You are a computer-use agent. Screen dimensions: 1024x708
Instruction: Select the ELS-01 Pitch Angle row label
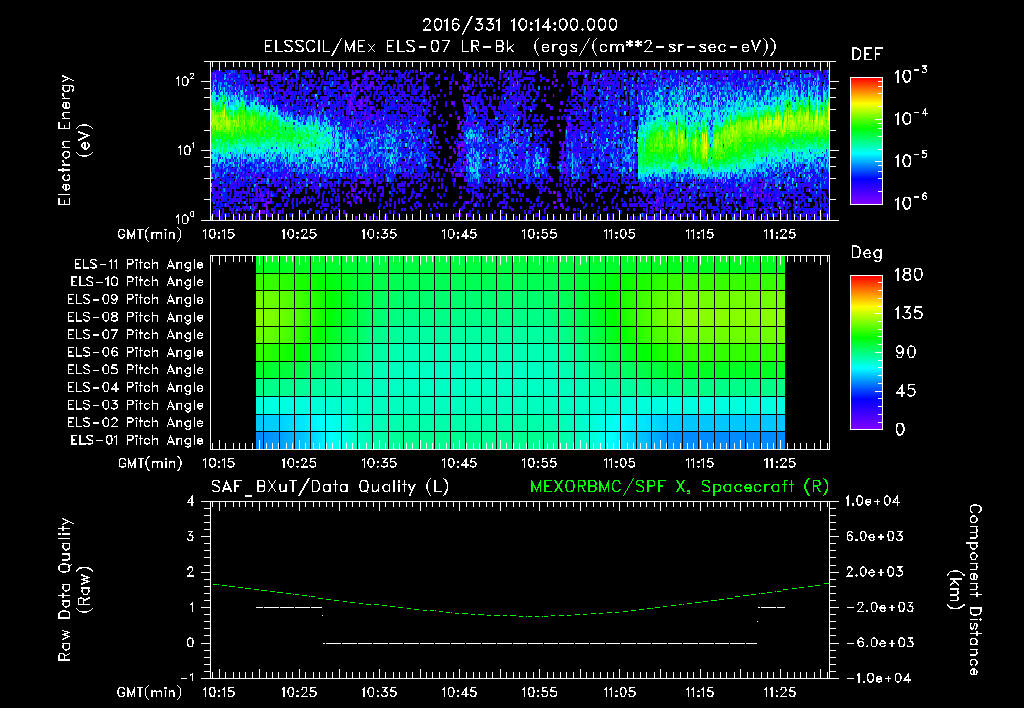pos(136,440)
